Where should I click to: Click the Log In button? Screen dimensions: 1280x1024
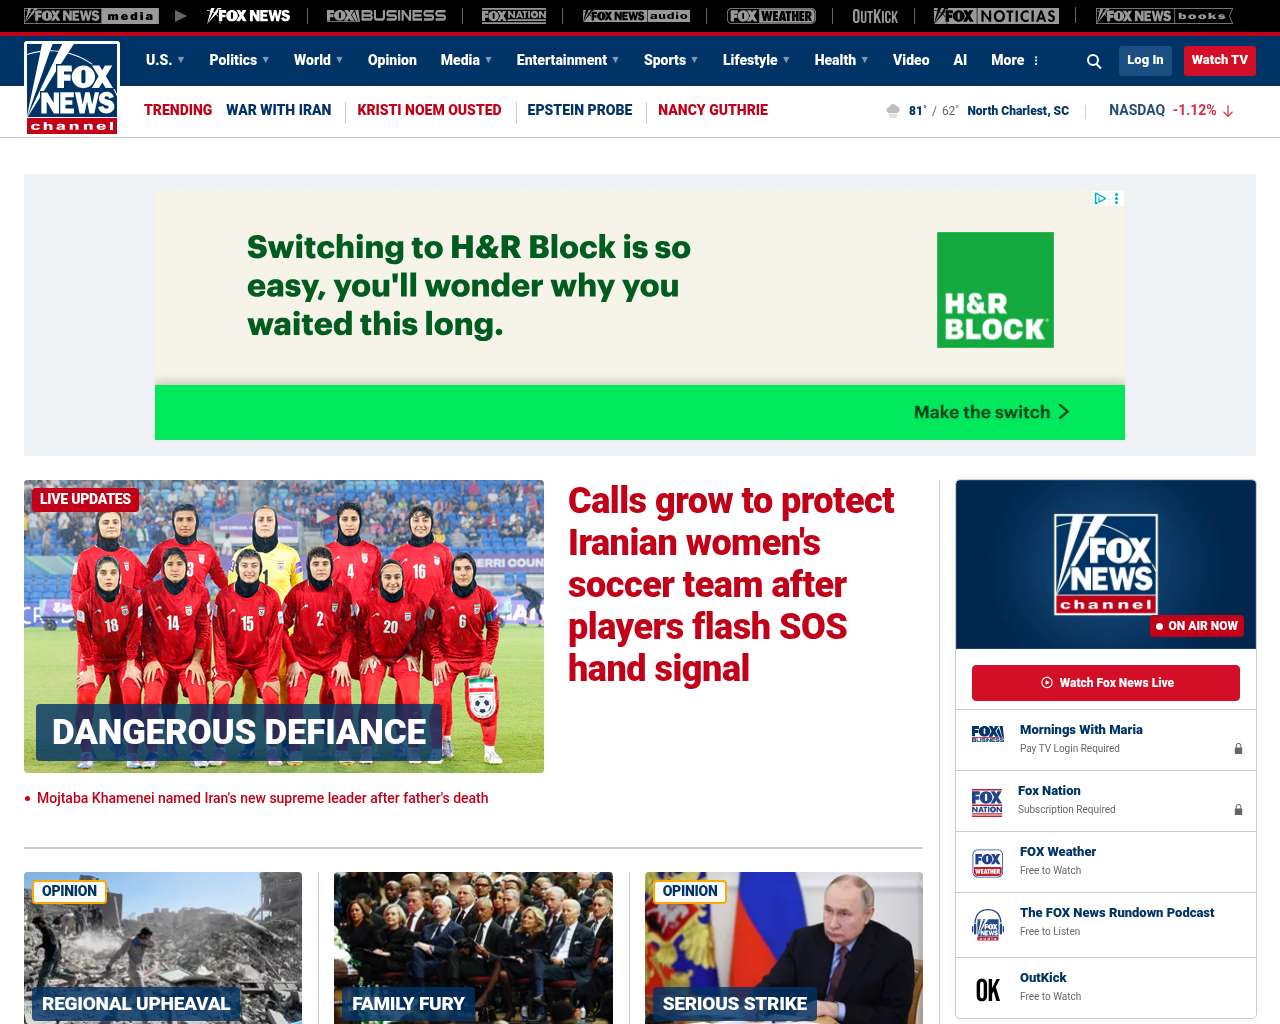click(1145, 60)
